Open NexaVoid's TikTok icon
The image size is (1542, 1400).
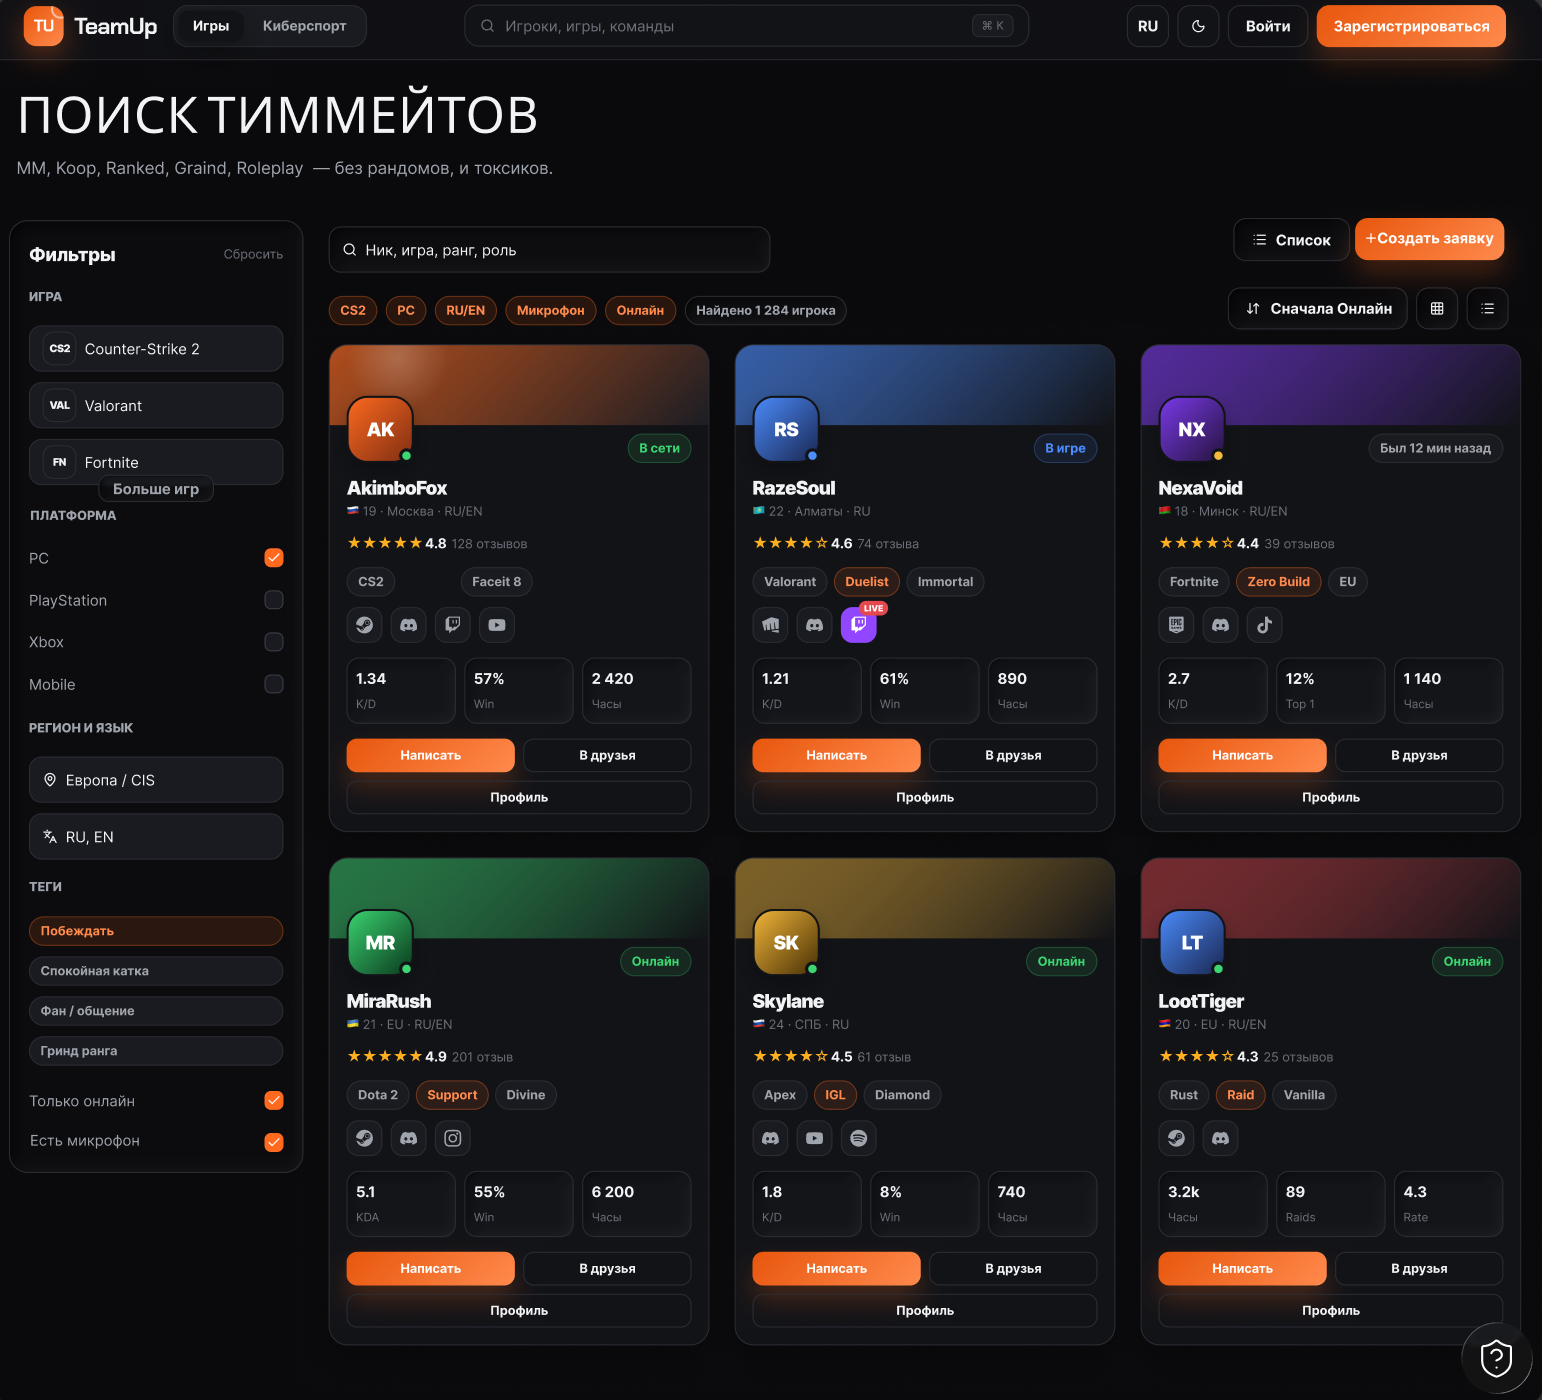1265,625
